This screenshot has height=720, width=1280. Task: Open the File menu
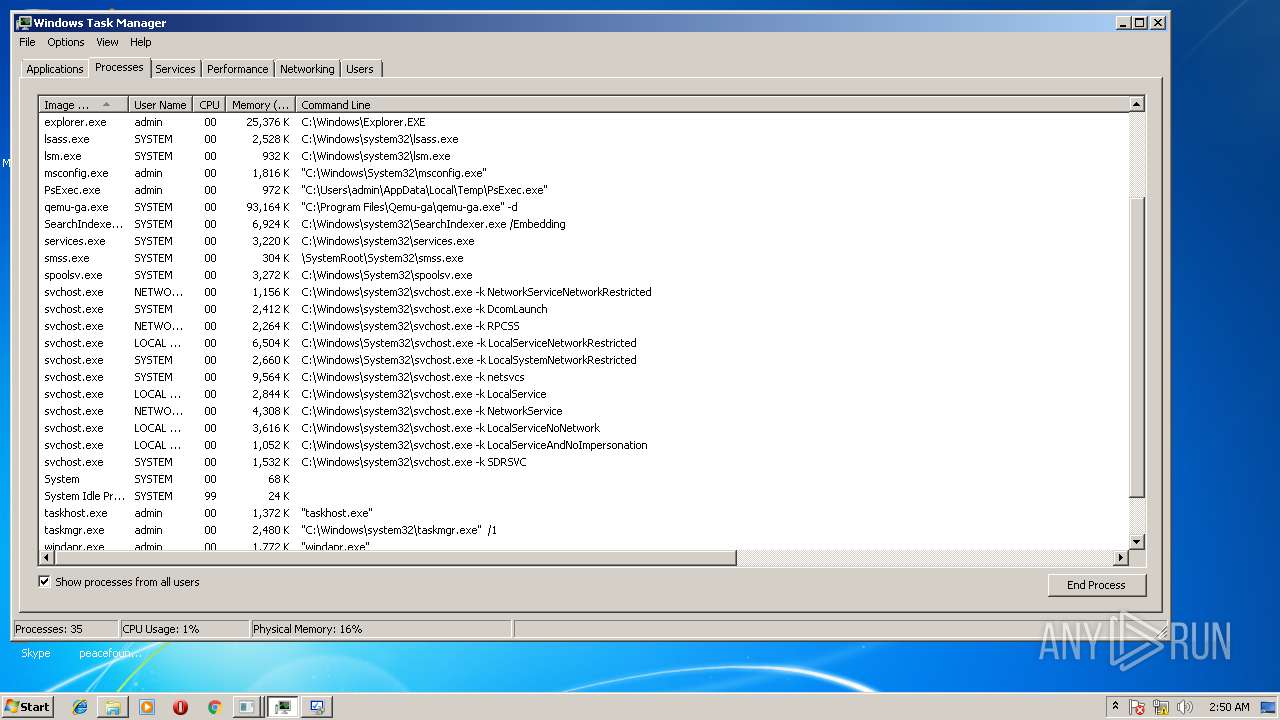pos(27,42)
